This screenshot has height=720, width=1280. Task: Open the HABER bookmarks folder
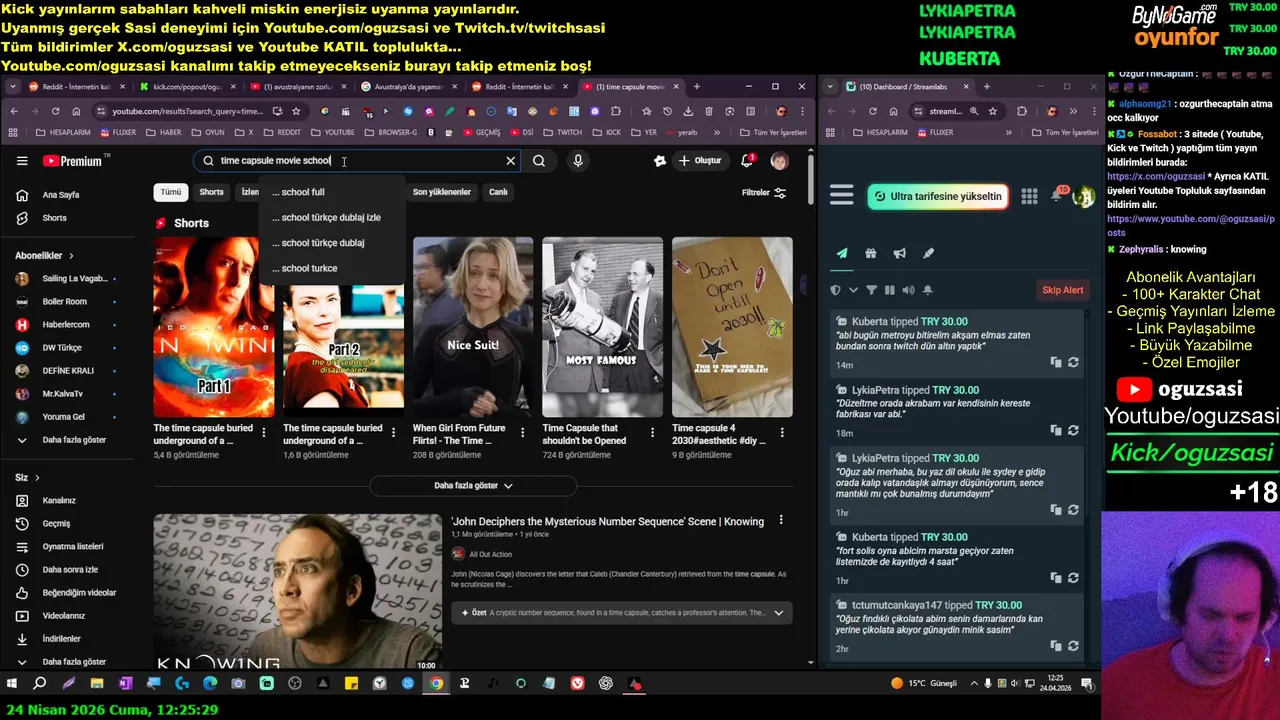(x=162, y=132)
